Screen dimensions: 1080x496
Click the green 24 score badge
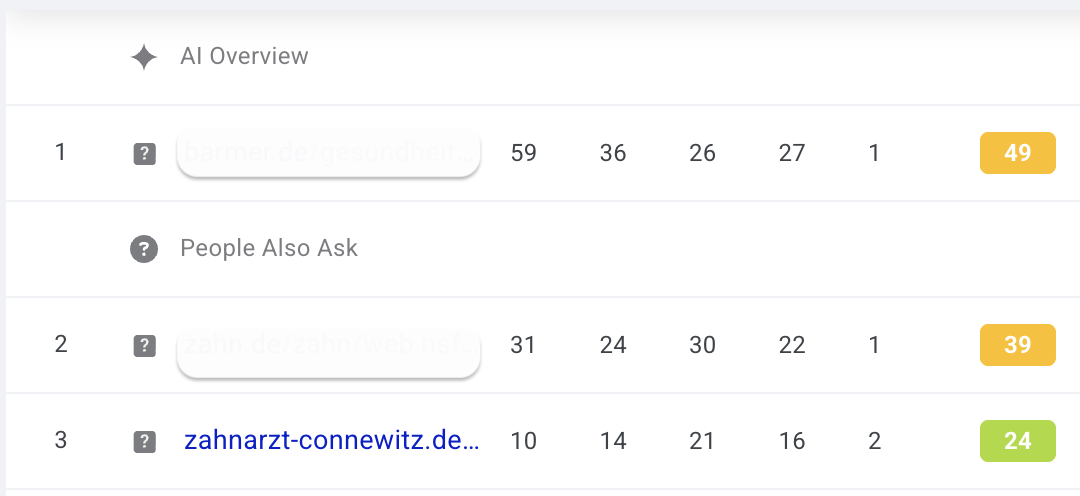click(x=1017, y=441)
